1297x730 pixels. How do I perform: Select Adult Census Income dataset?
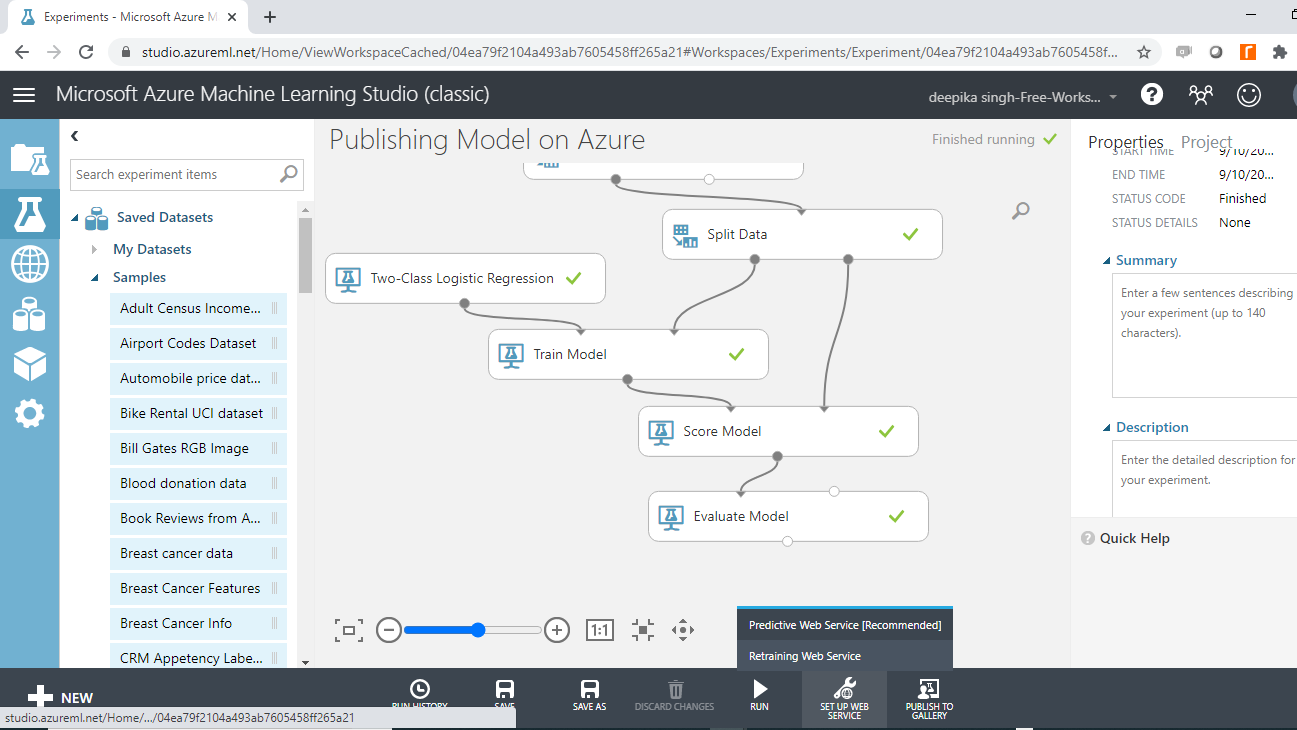pyautogui.click(x=198, y=308)
